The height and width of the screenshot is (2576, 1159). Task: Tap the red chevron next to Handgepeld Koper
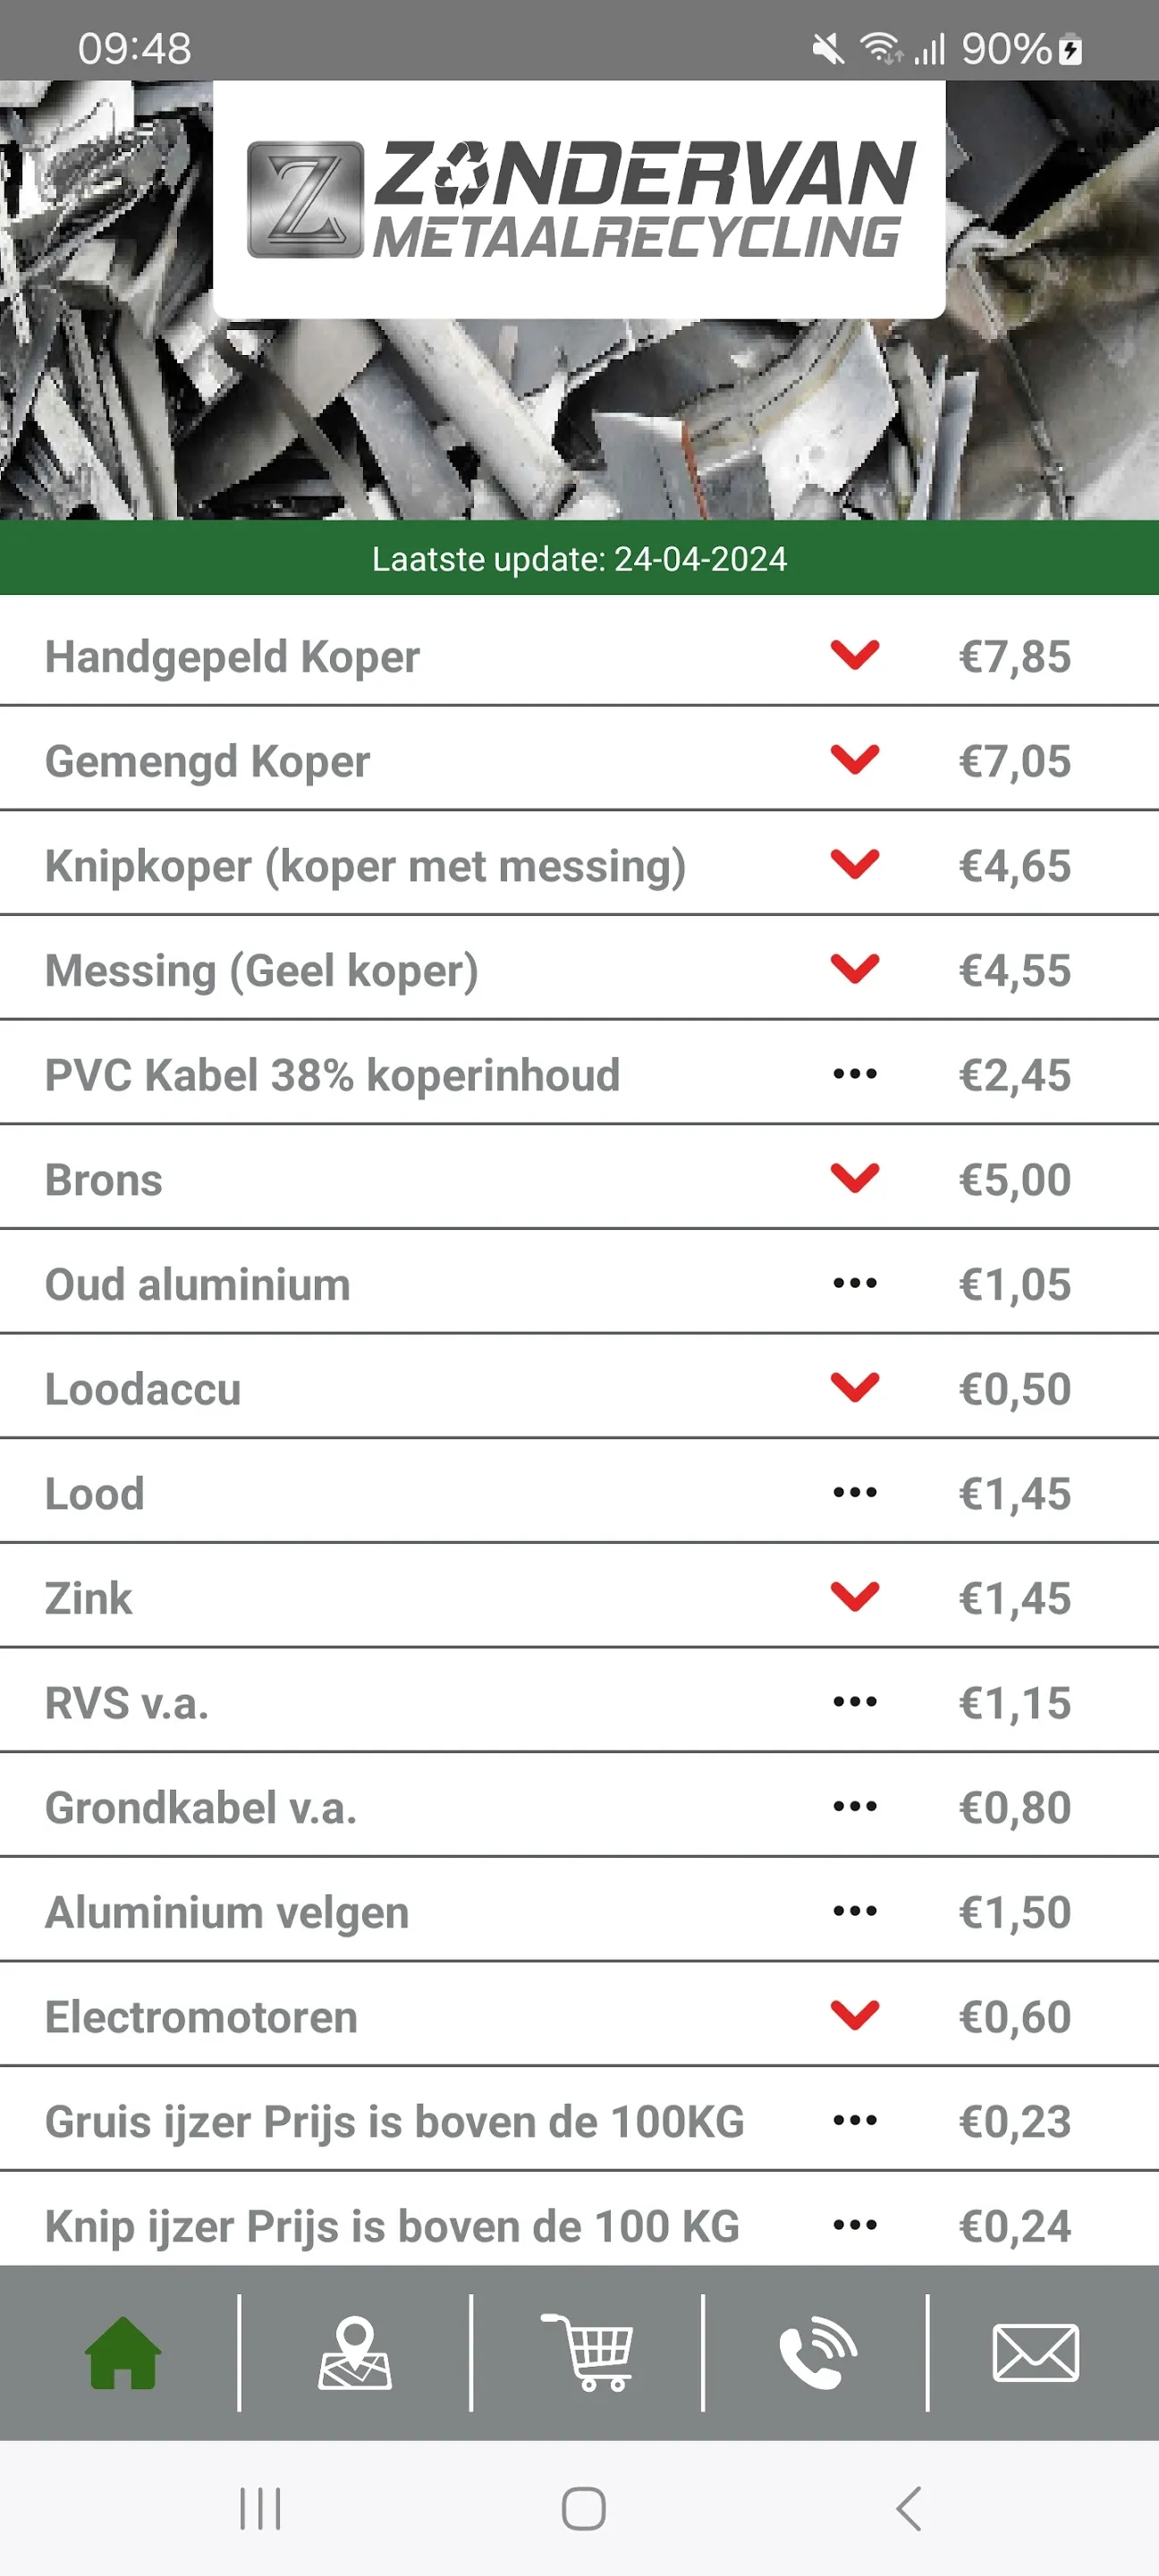tap(855, 655)
